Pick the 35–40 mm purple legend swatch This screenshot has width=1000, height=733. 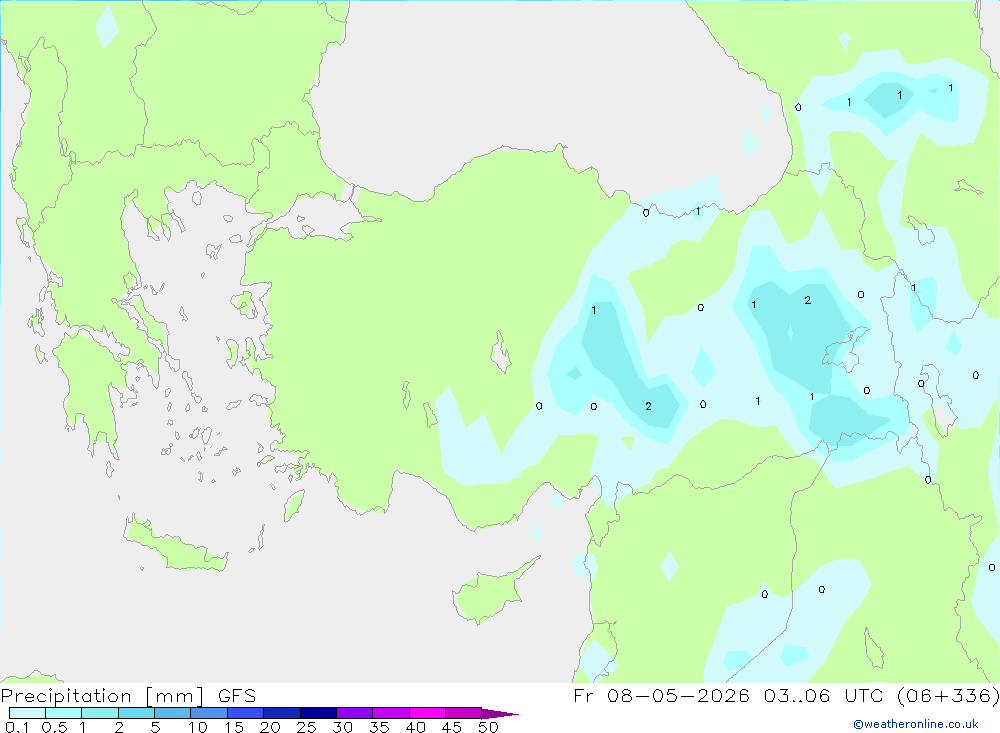pos(390,713)
